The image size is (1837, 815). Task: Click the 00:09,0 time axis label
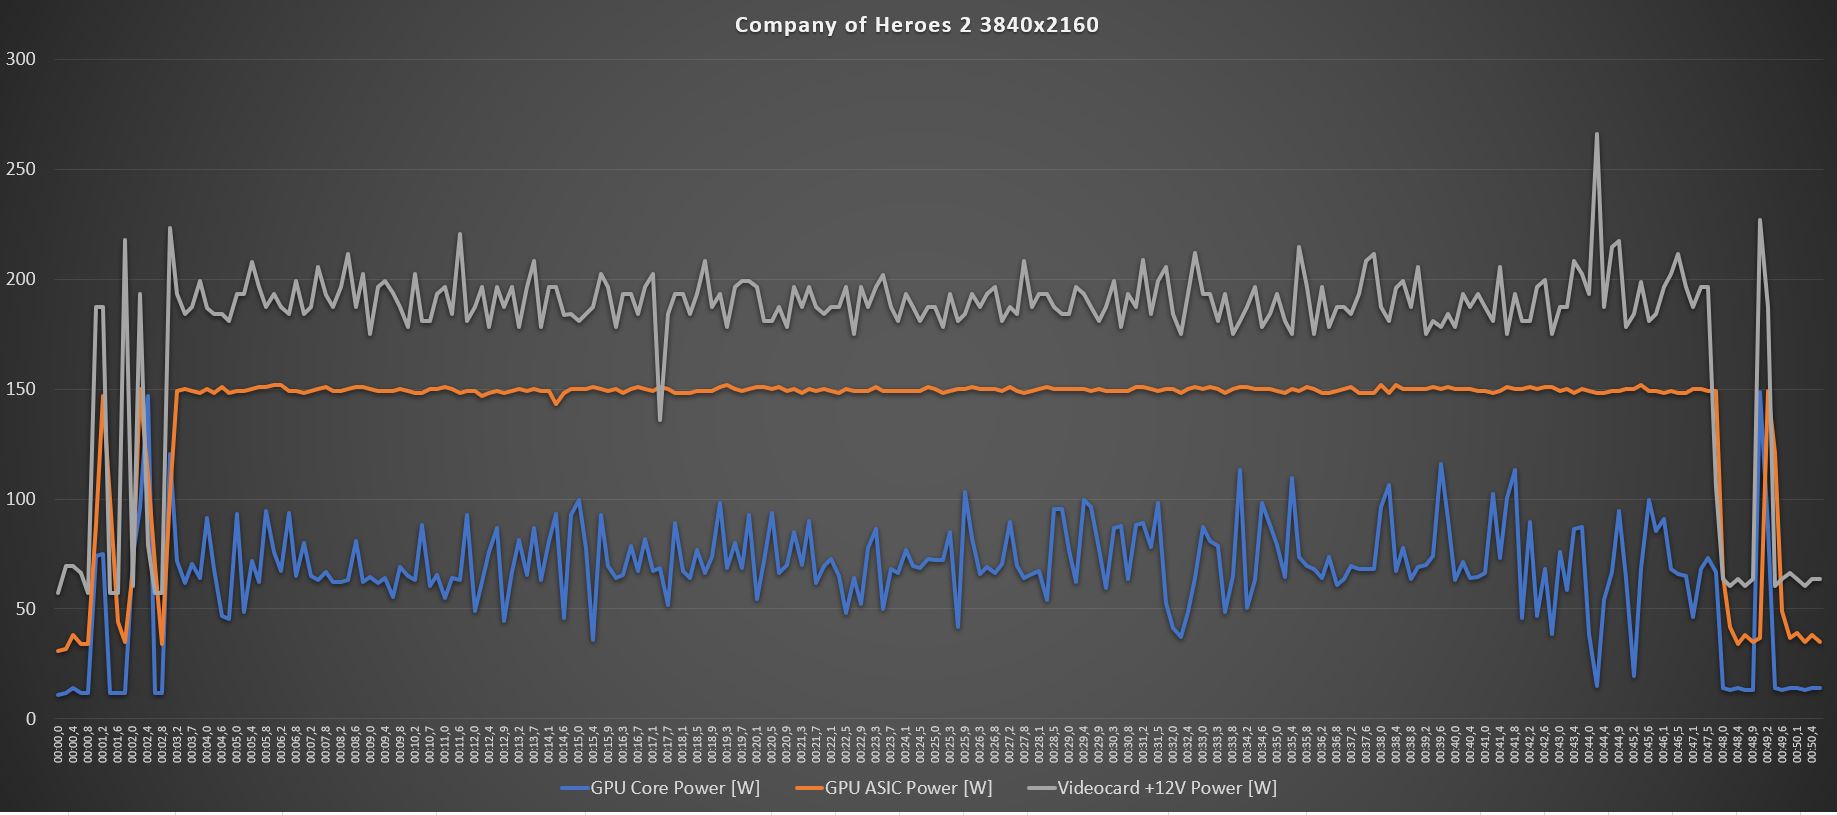point(370,747)
